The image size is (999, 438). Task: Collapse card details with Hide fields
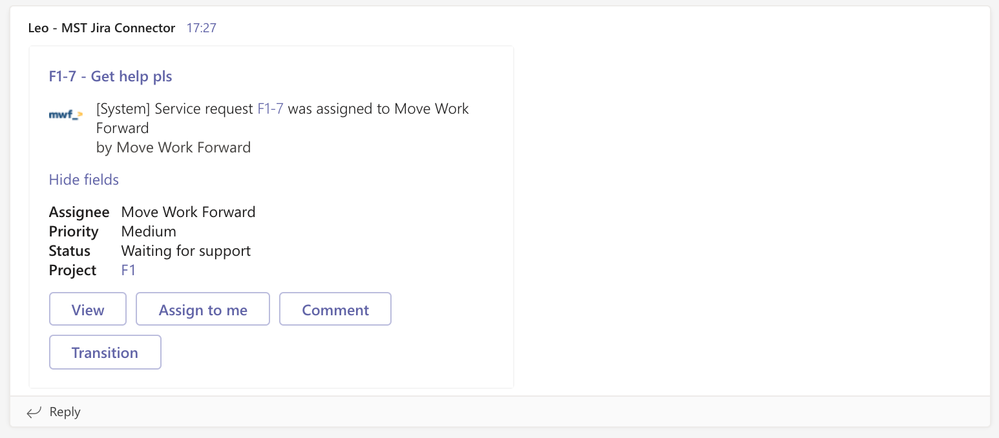tap(83, 180)
